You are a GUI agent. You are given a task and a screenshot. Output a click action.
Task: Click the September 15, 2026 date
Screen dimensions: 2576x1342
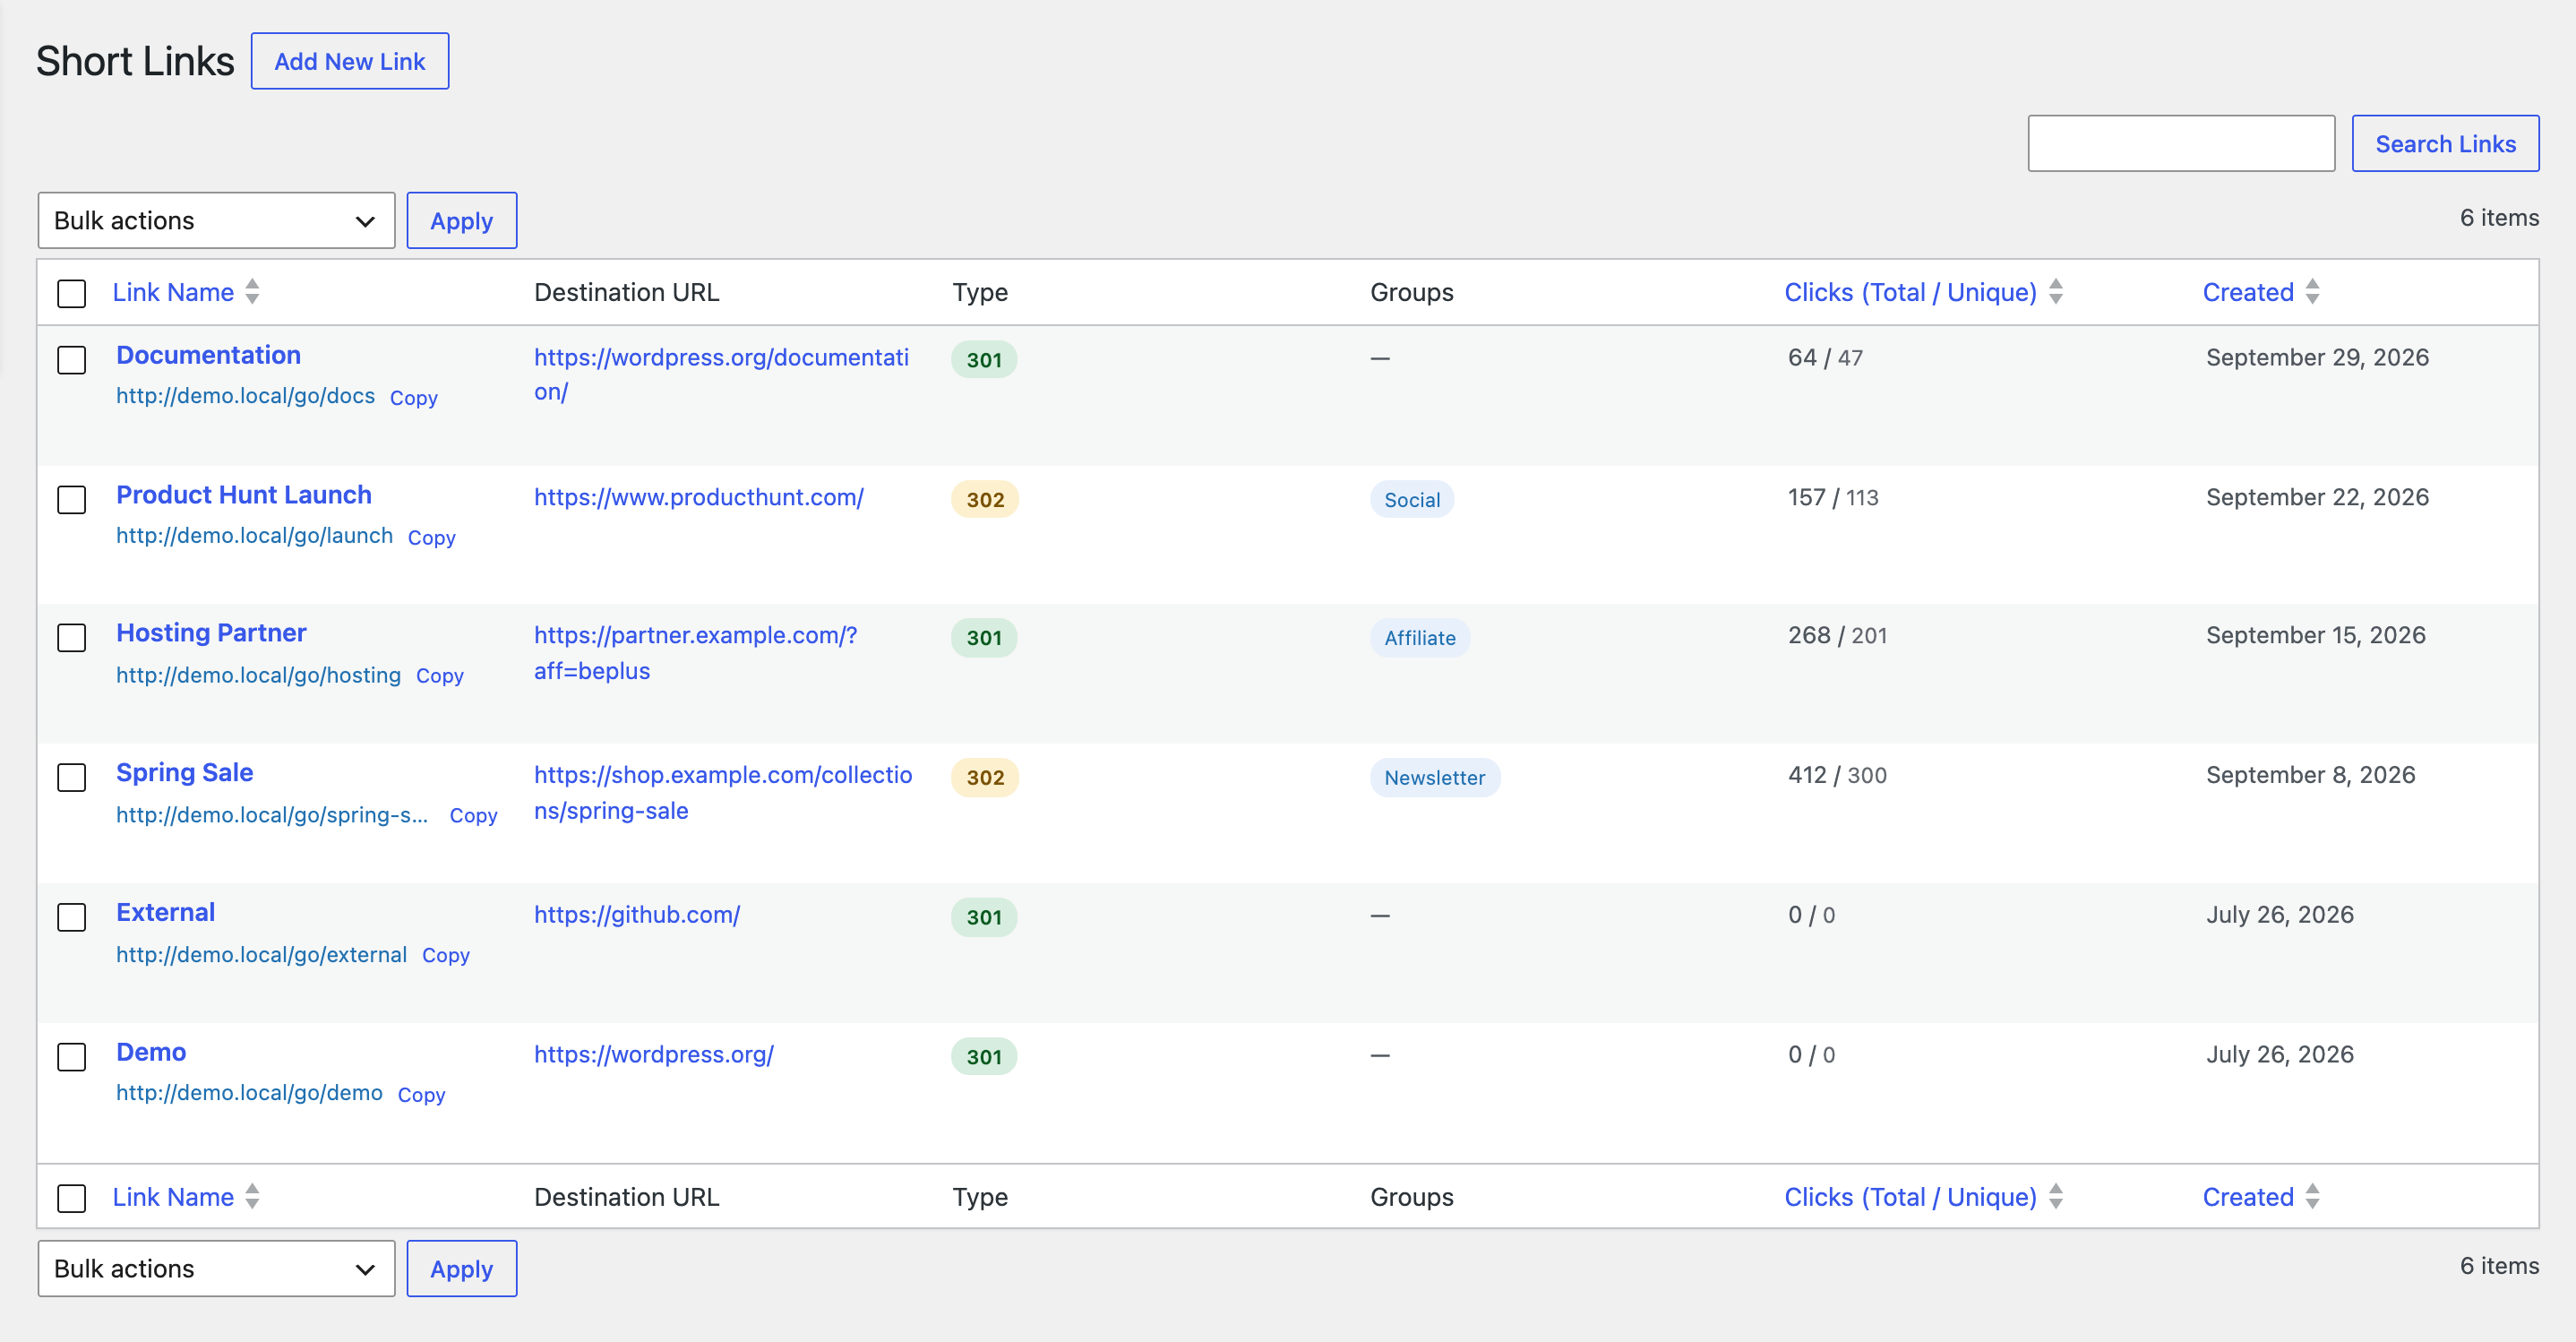[x=2315, y=635]
